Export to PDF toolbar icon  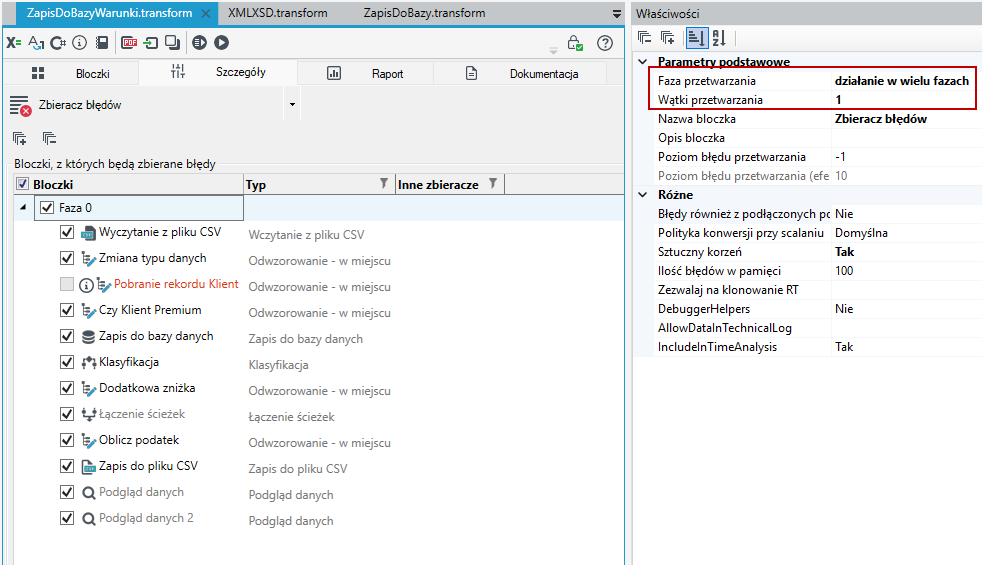[x=130, y=43]
